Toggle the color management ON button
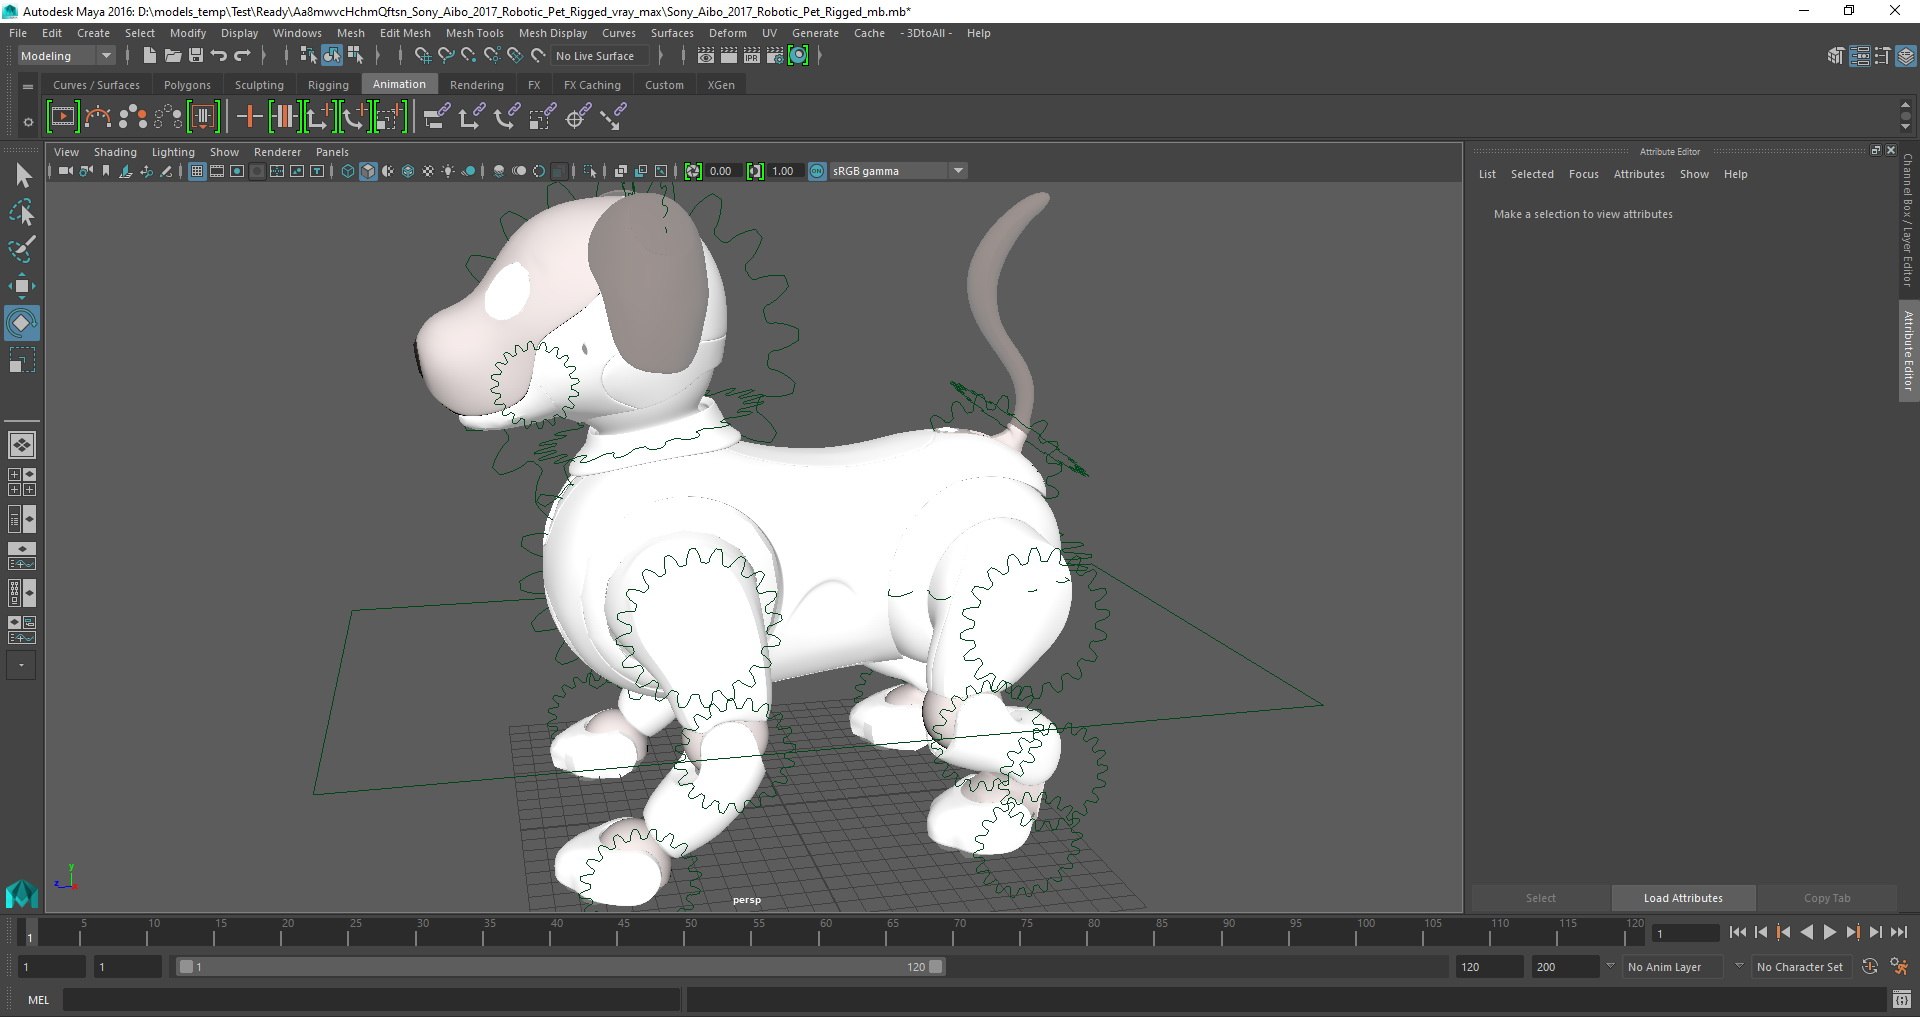 coord(817,171)
